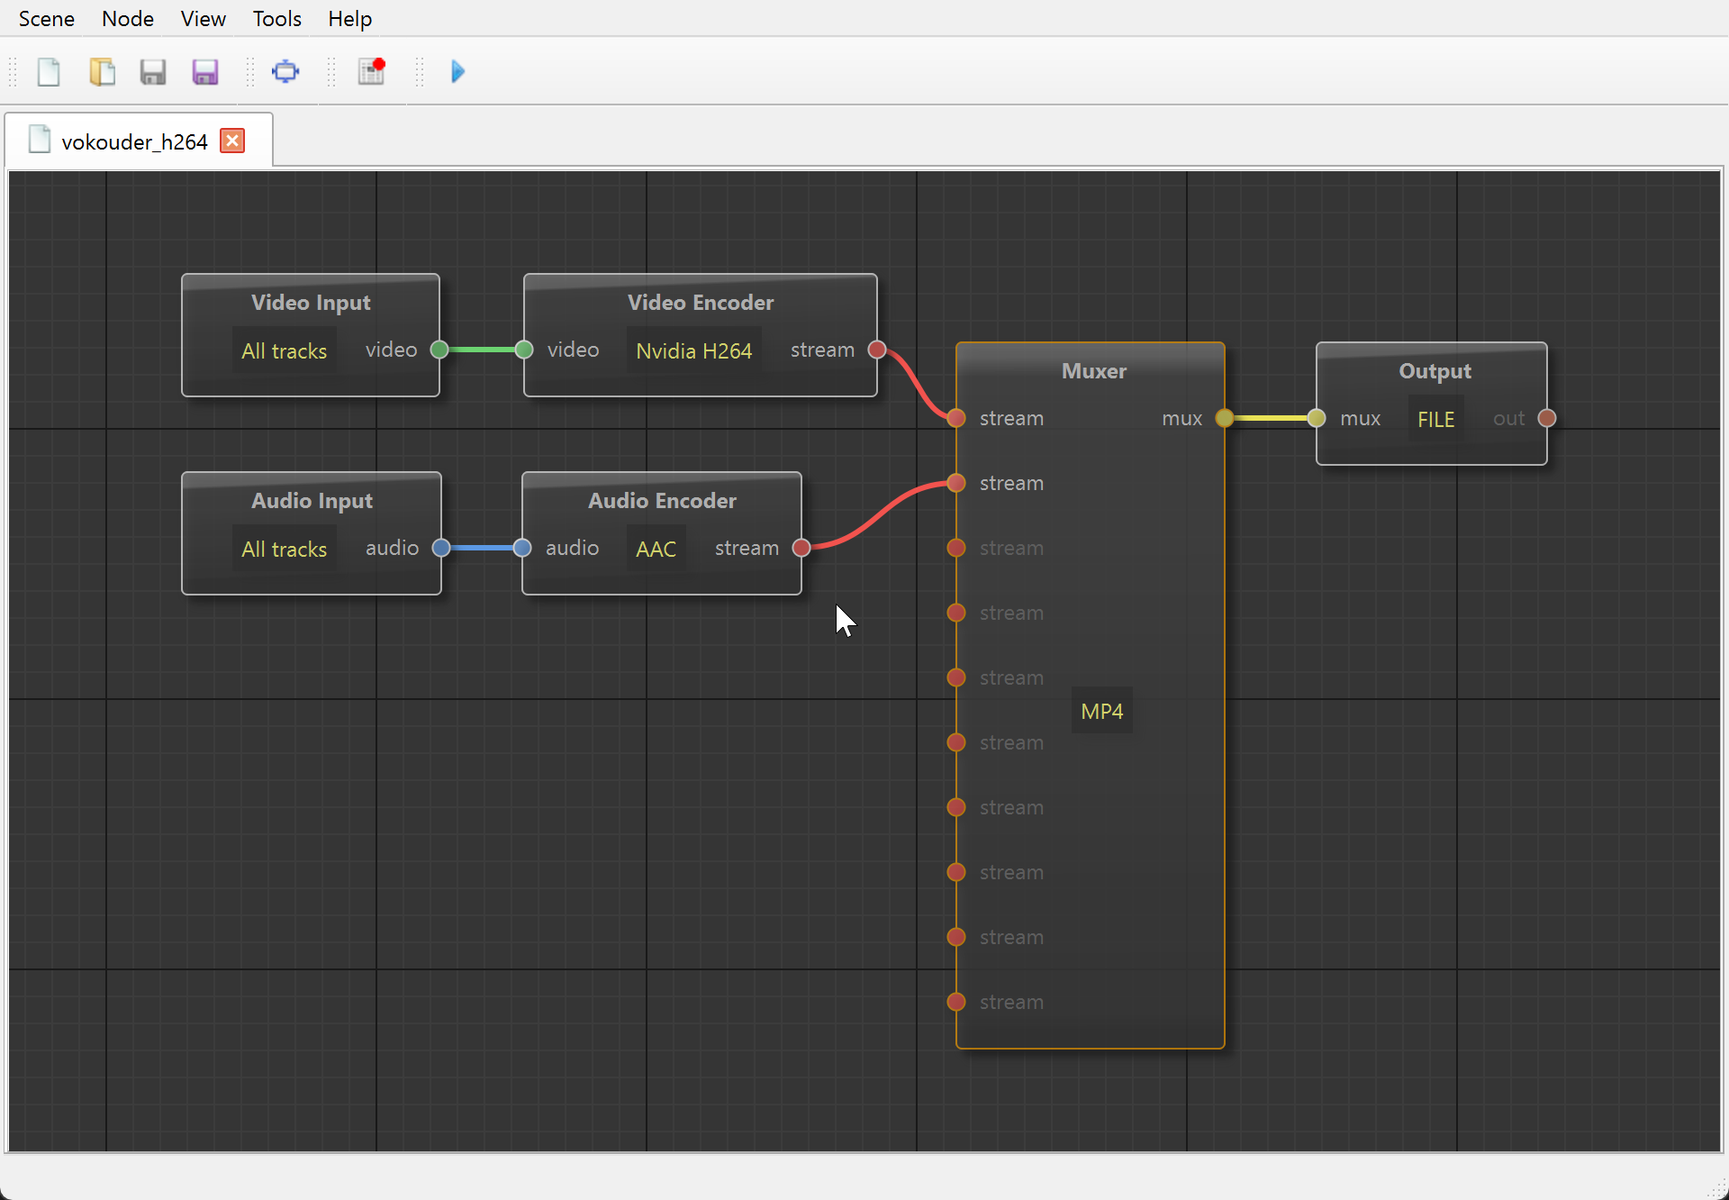Click the new scene document icon
1729x1200 pixels.
click(x=48, y=72)
